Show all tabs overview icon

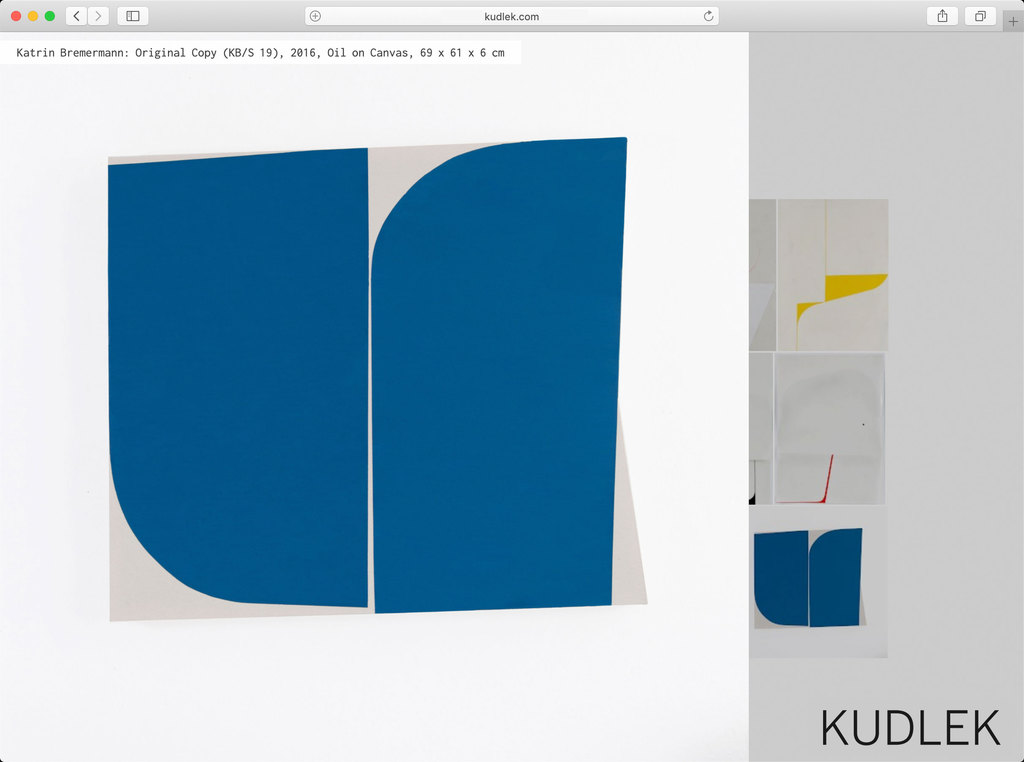[980, 16]
